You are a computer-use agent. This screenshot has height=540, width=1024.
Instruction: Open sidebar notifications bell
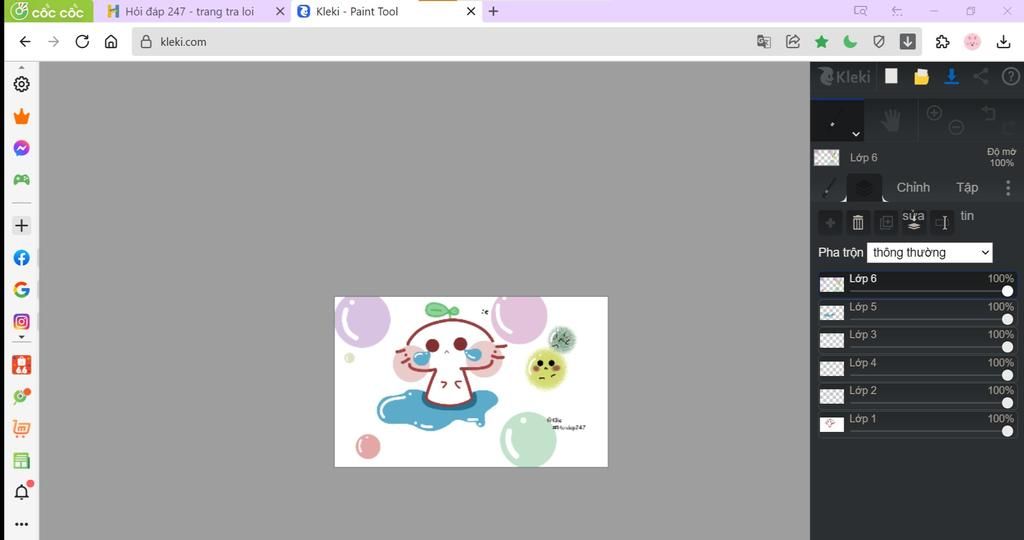pos(22,491)
